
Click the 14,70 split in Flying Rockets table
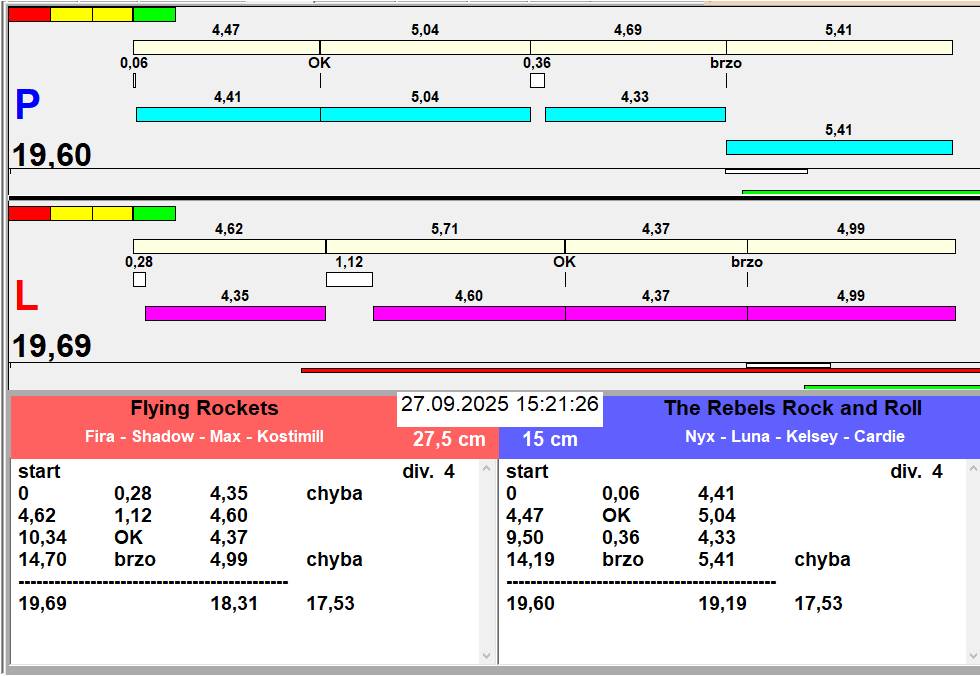[x=42, y=559]
